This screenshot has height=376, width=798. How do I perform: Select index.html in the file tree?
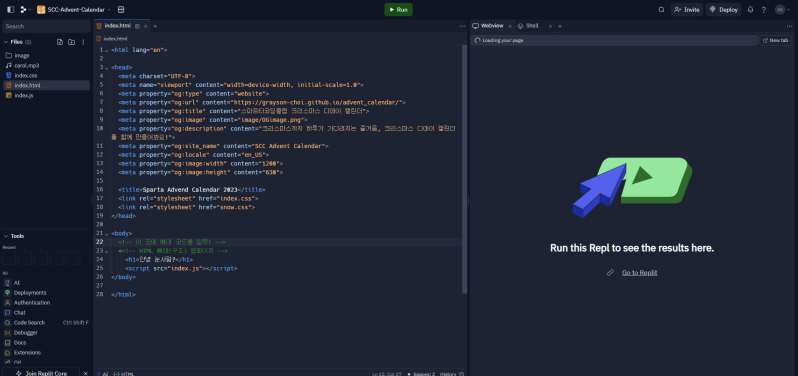(x=46, y=85)
